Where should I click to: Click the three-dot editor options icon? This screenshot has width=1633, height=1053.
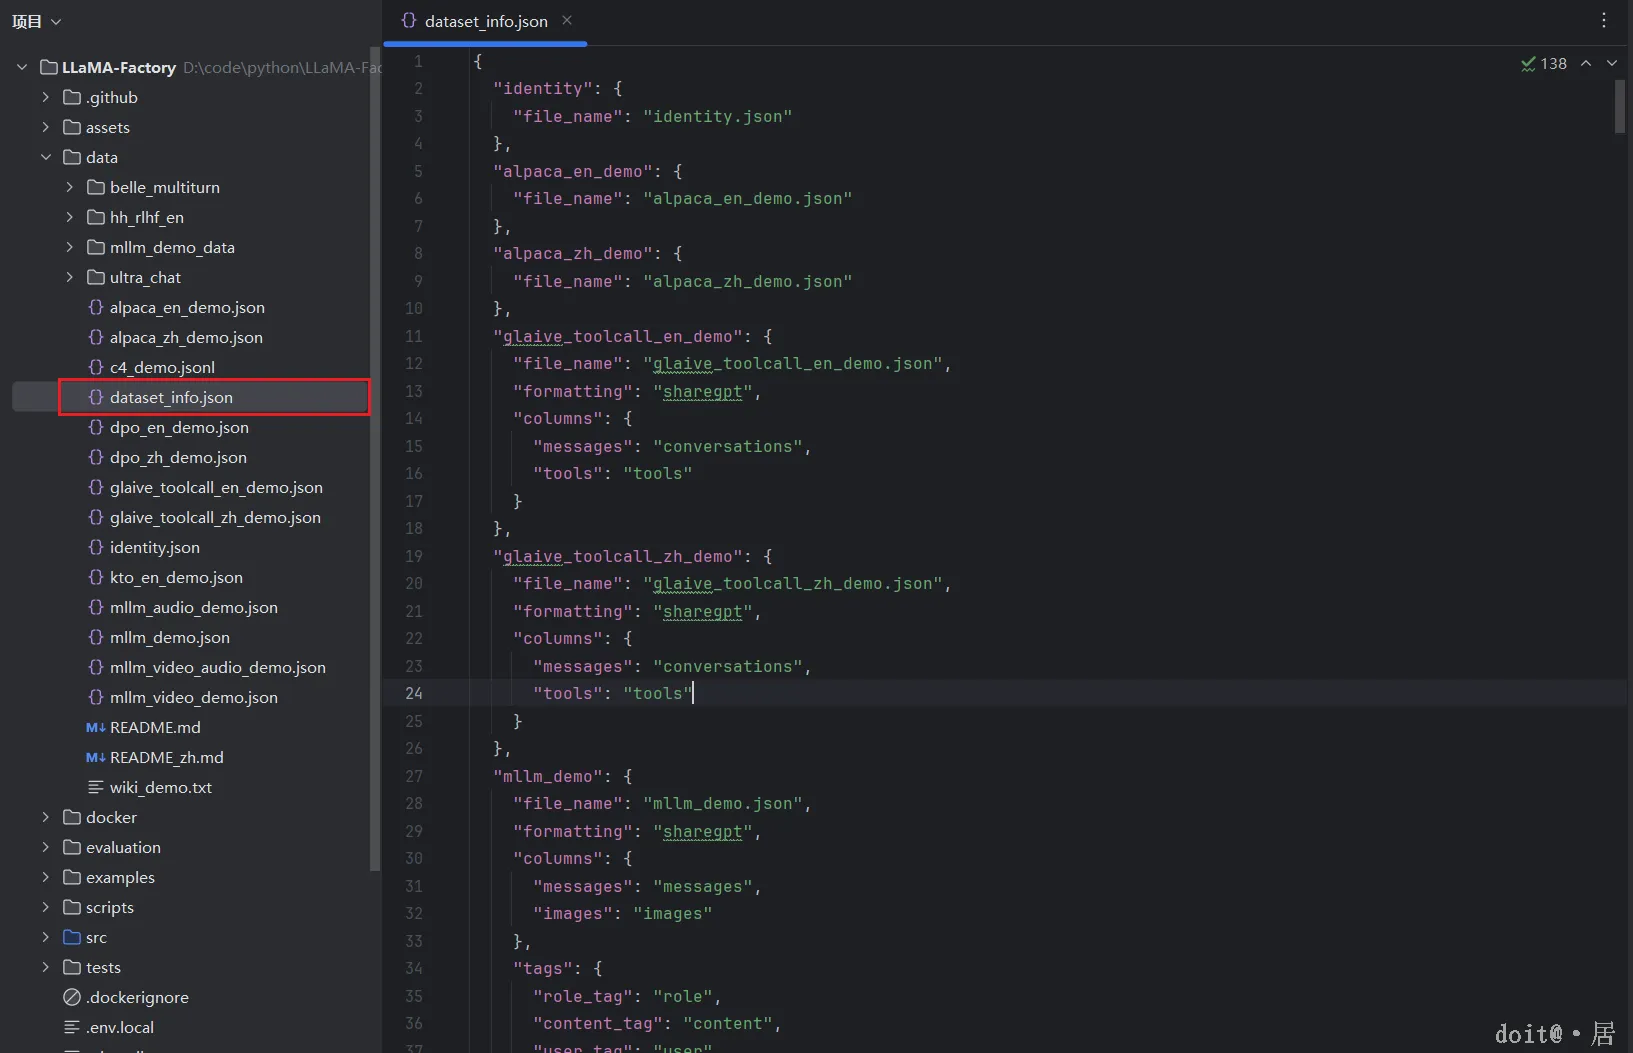coord(1604,21)
